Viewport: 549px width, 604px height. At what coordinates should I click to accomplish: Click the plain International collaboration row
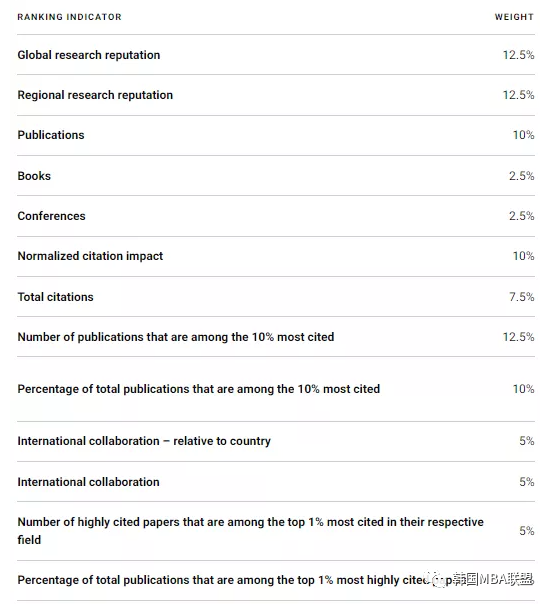tap(276, 482)
